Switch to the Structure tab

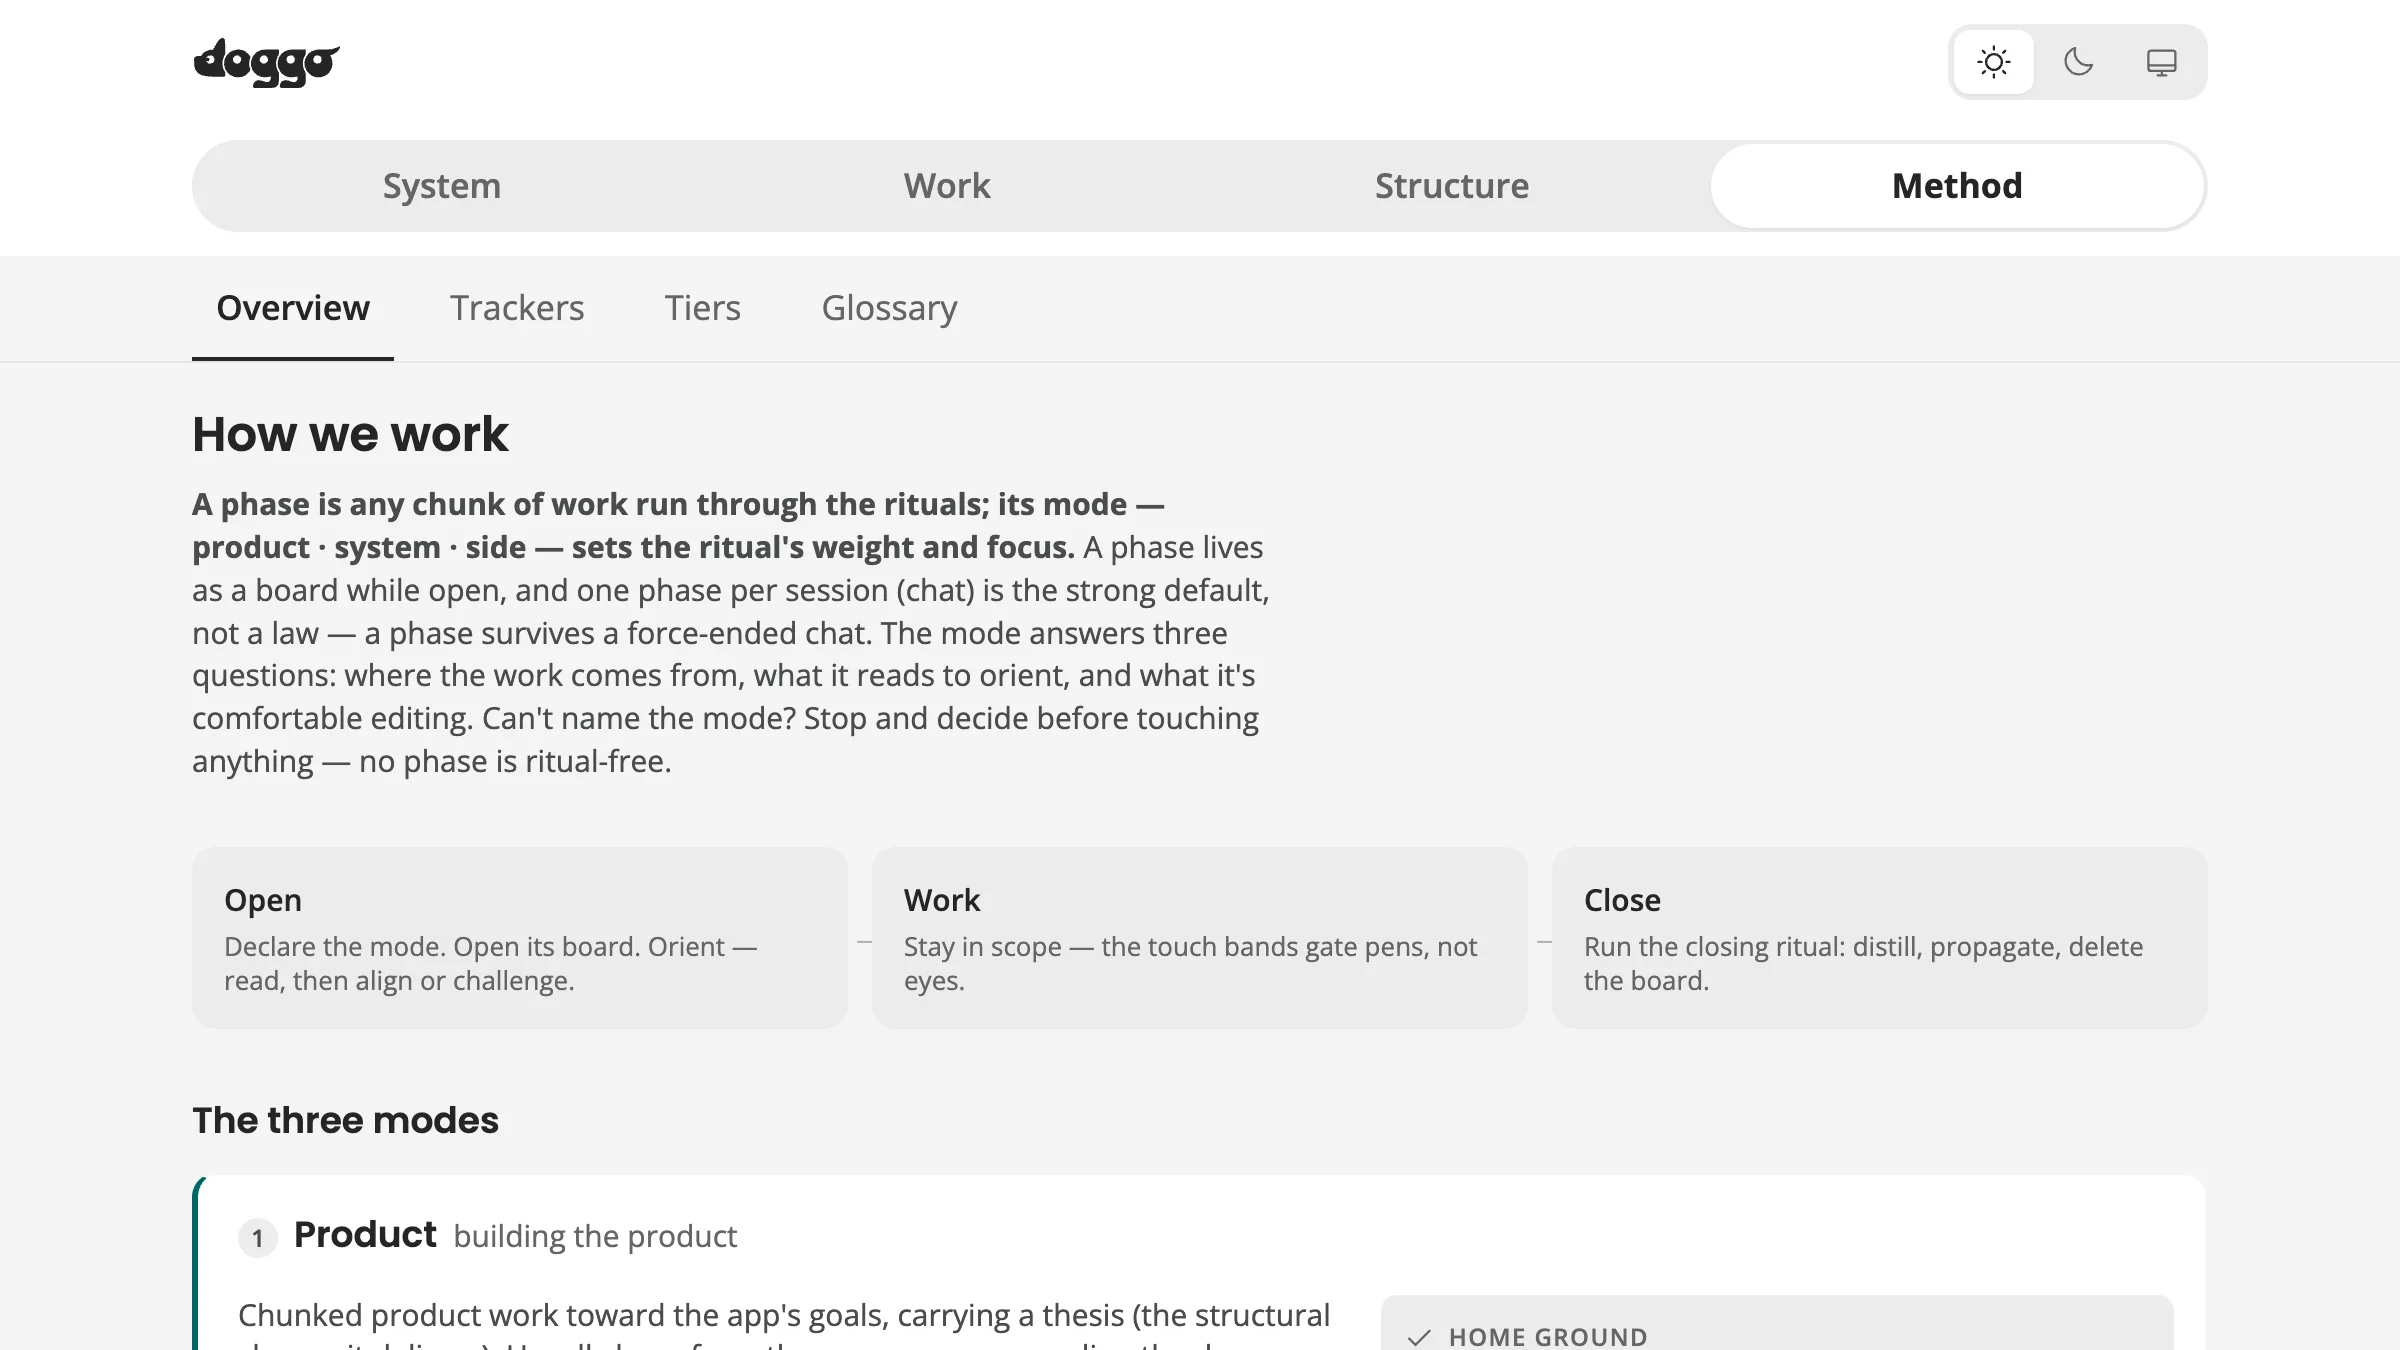[1452, 186]
